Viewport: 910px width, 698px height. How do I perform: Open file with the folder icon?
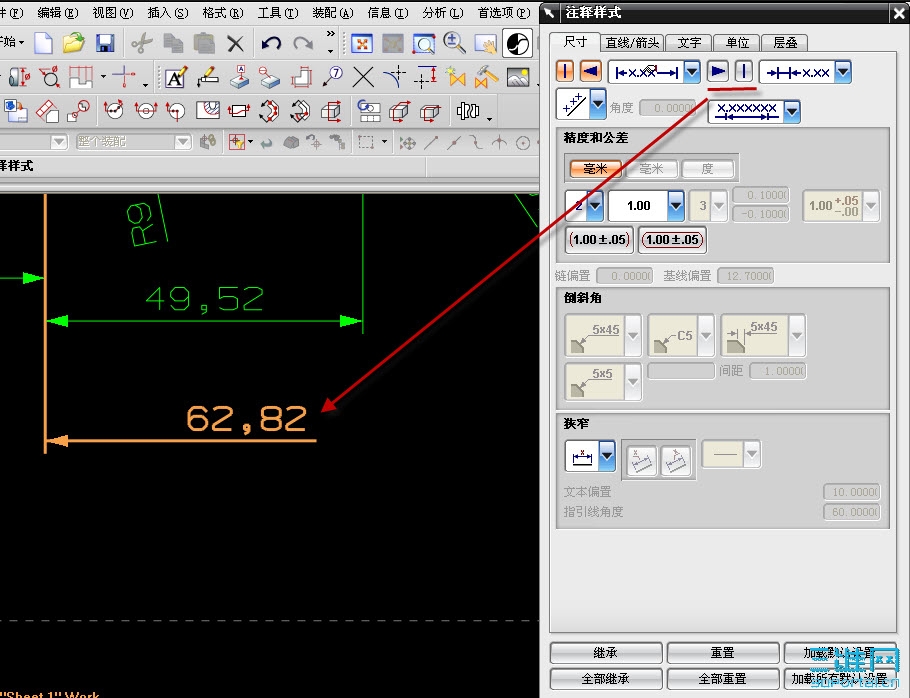(x=74, y=43)
